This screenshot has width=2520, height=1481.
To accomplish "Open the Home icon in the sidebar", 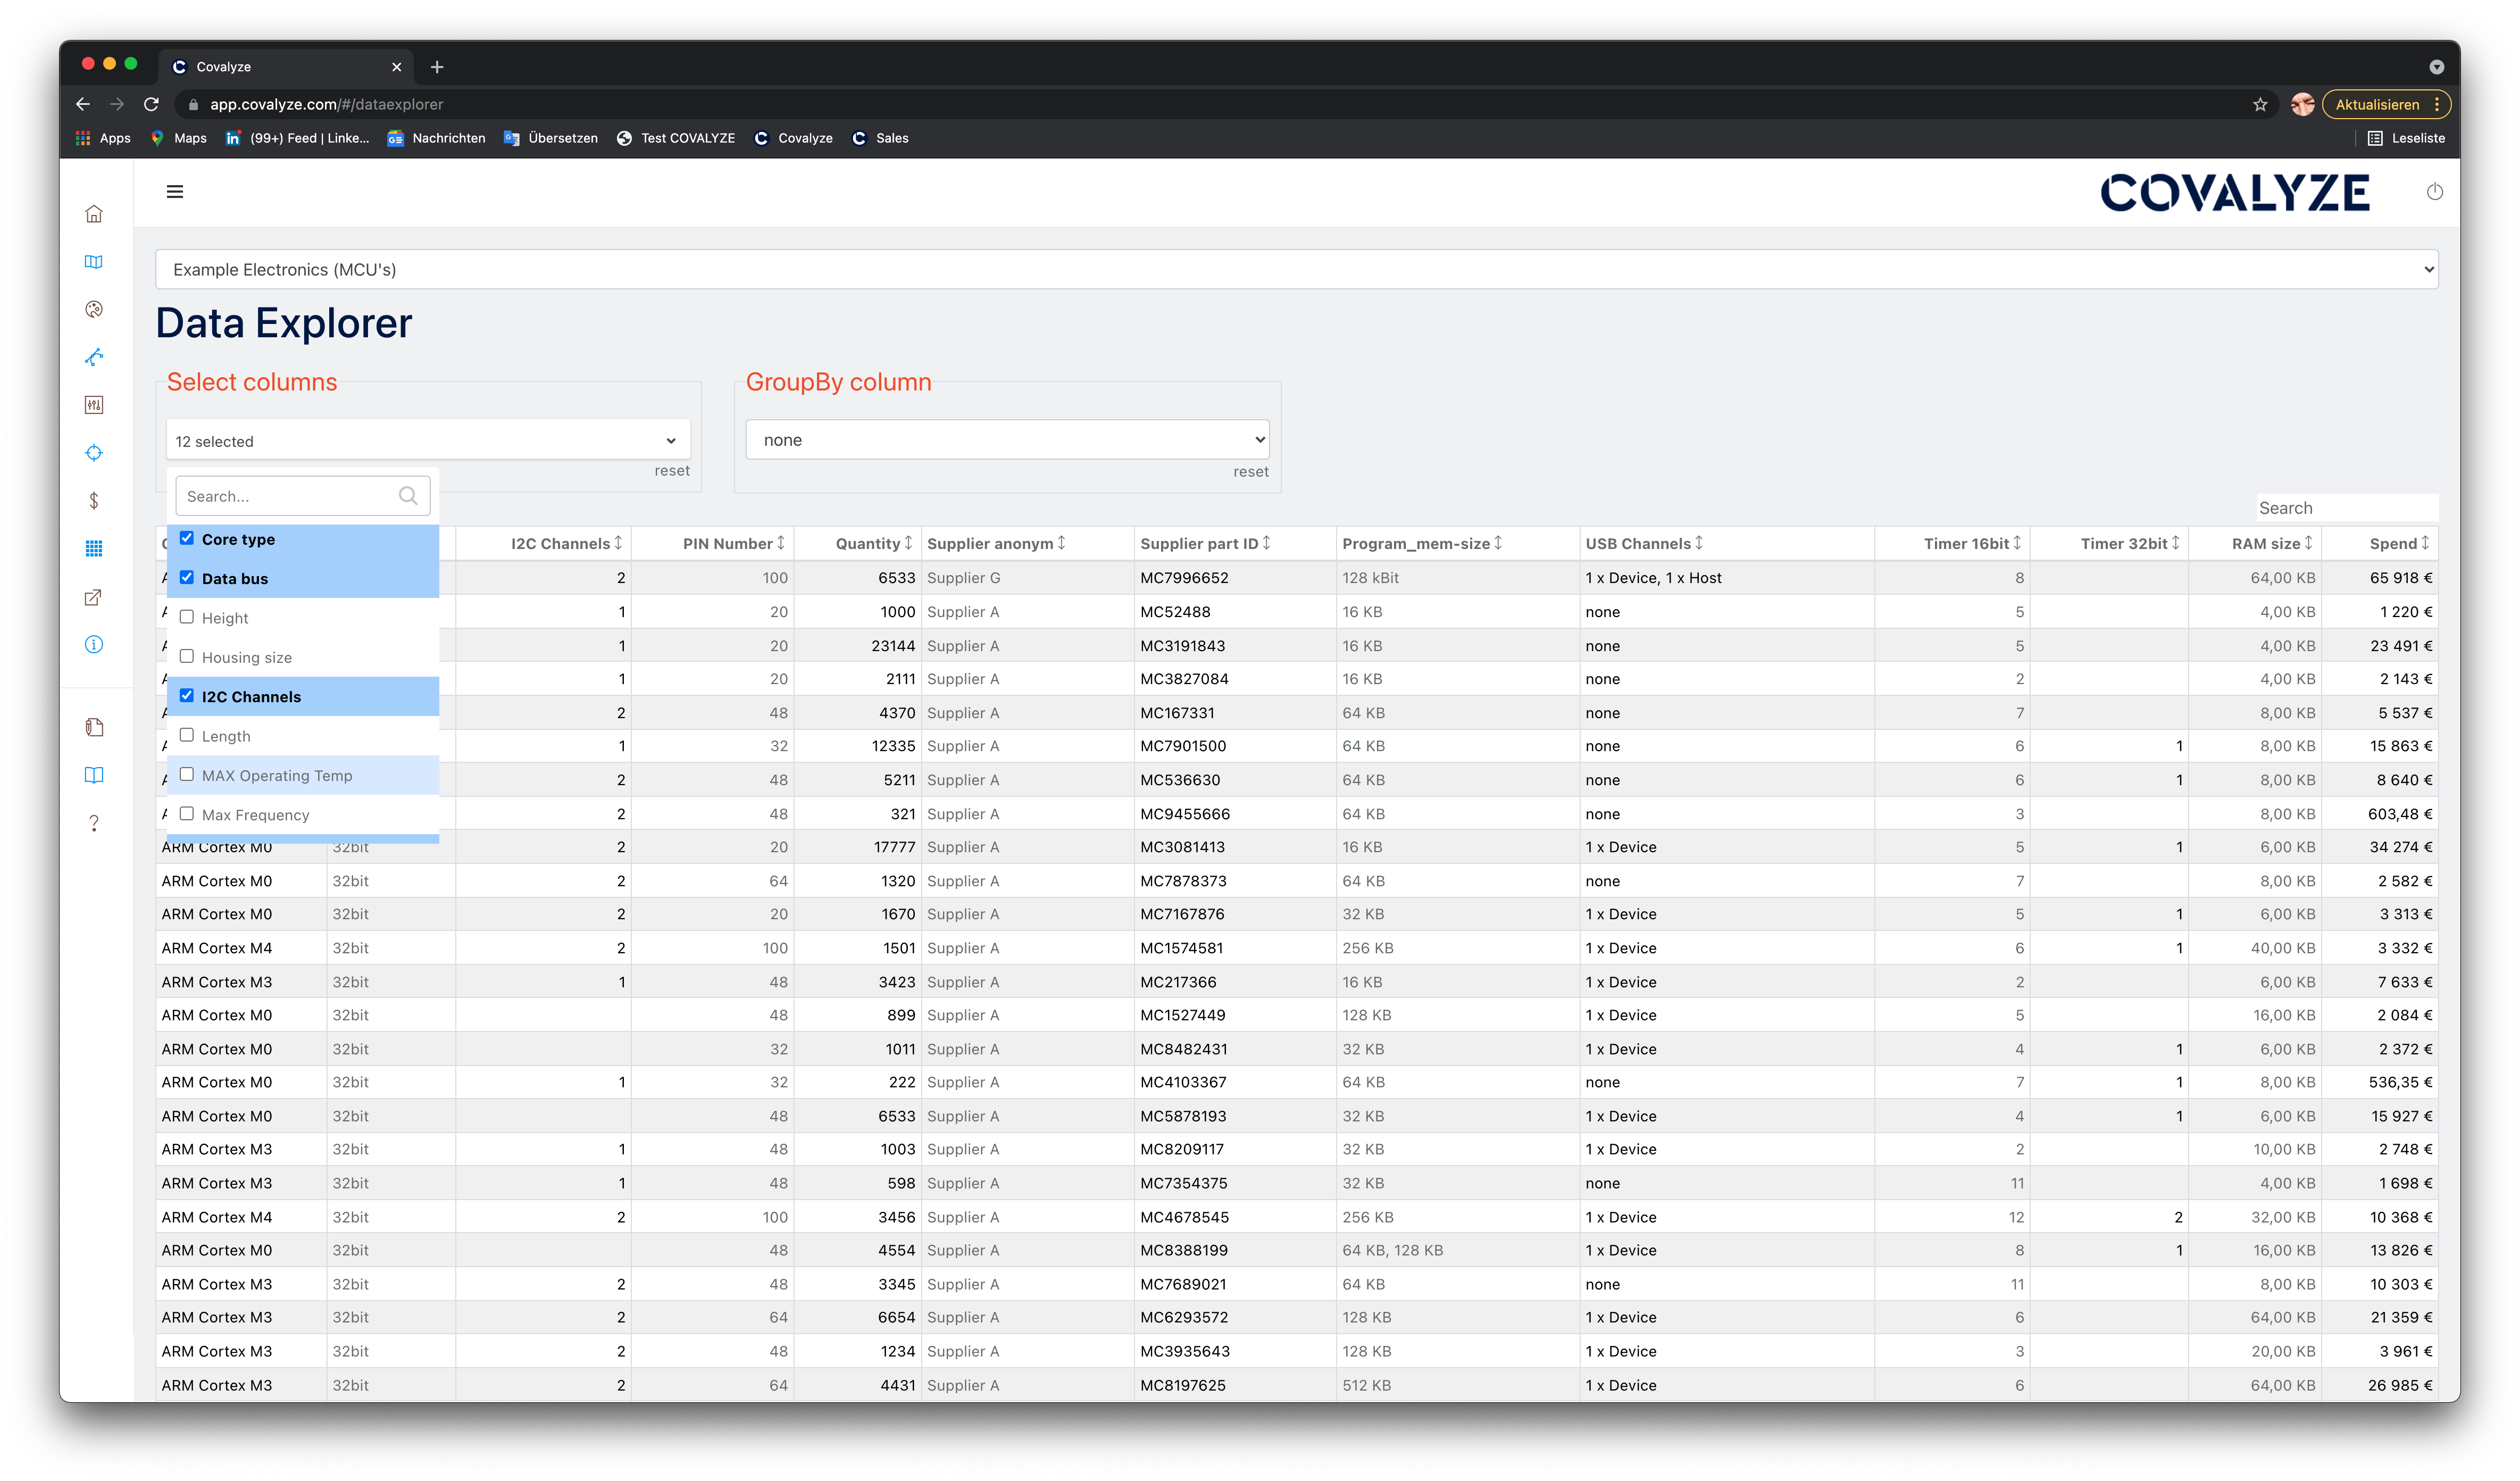I will pyautogui.click(x=94, y=214).
